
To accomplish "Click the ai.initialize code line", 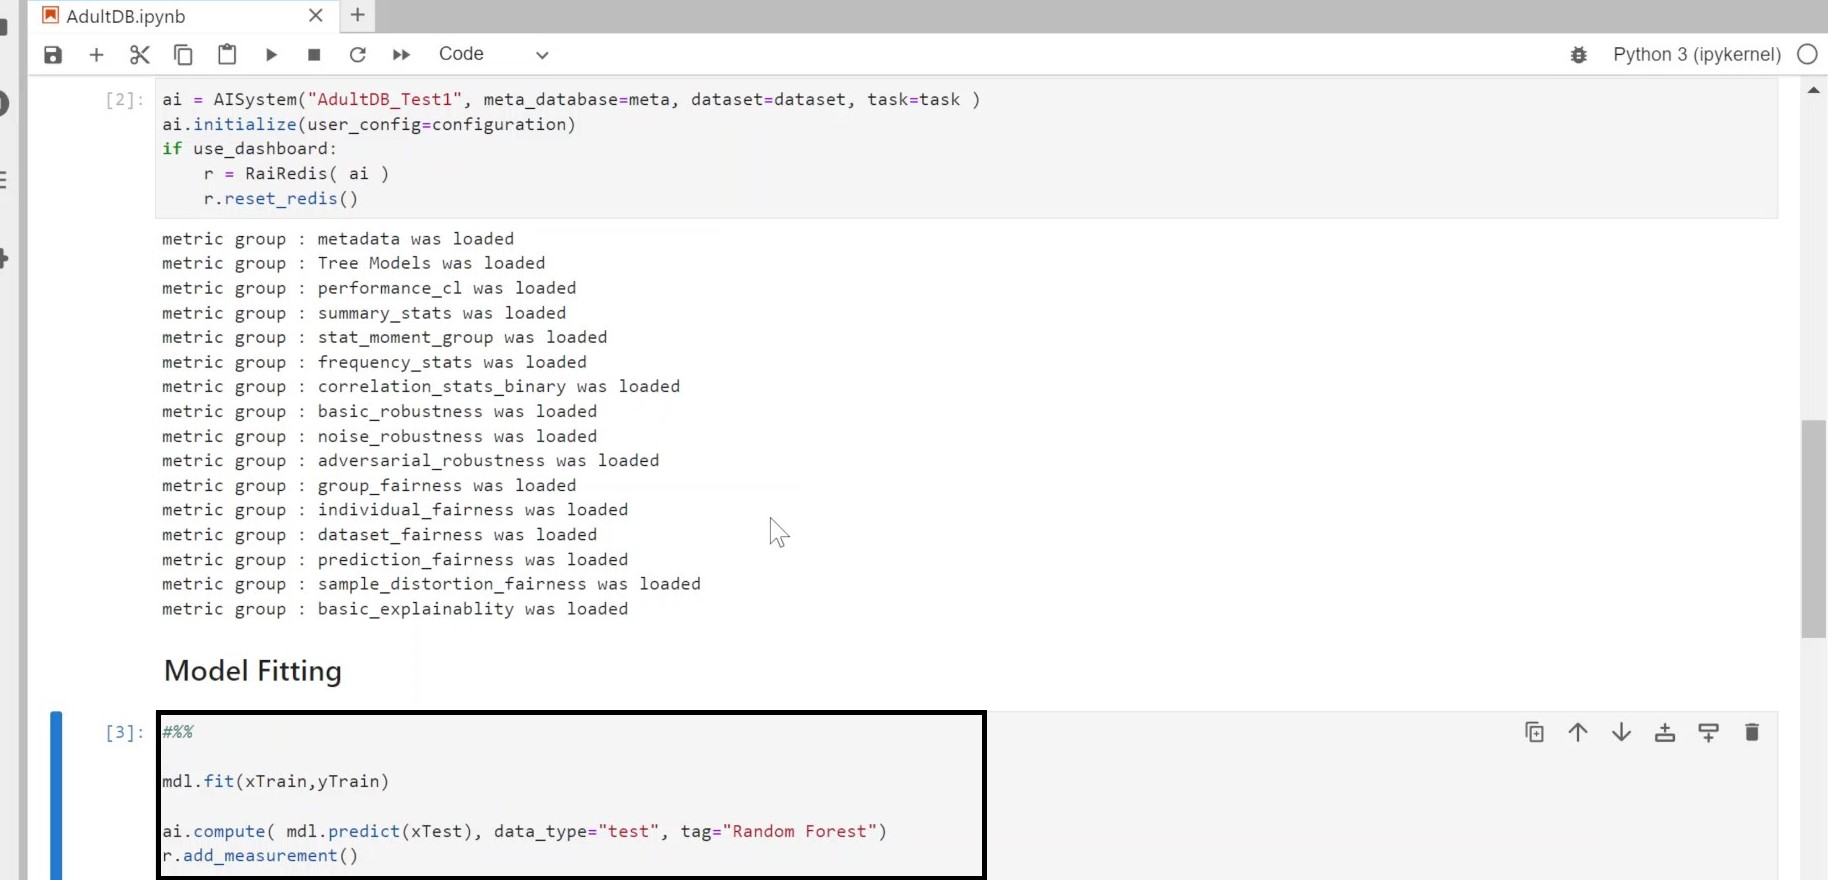I will 369,124.
